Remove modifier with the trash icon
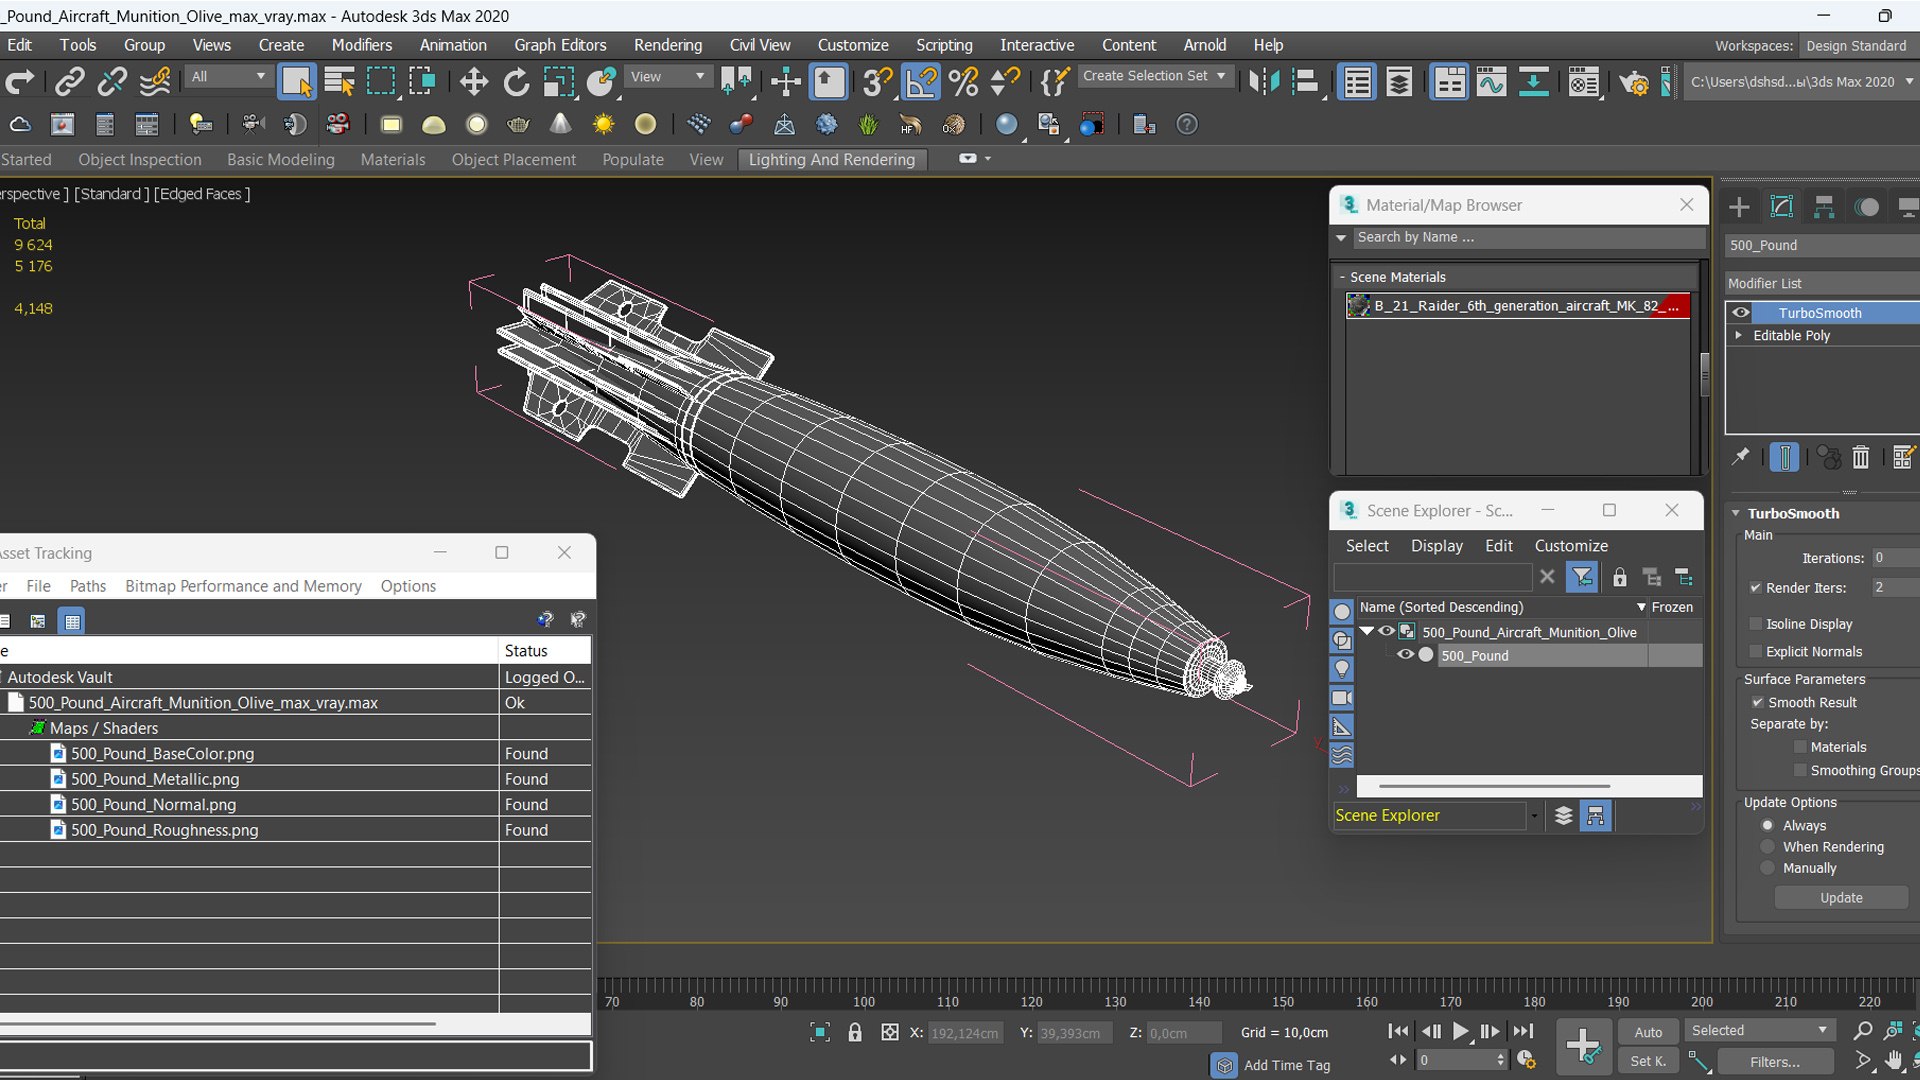The image size is (1920, 1080). pos(1861,457)
